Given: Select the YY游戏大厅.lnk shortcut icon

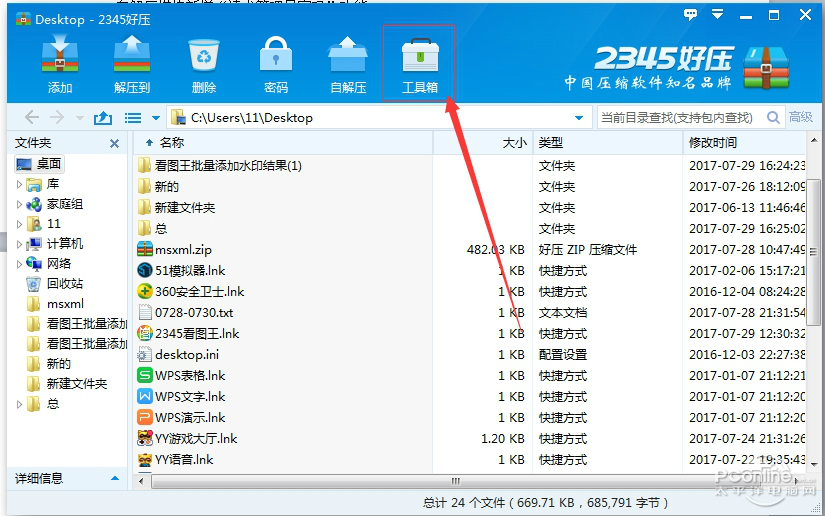Looking at the screenshot, I should pos(145,438).
